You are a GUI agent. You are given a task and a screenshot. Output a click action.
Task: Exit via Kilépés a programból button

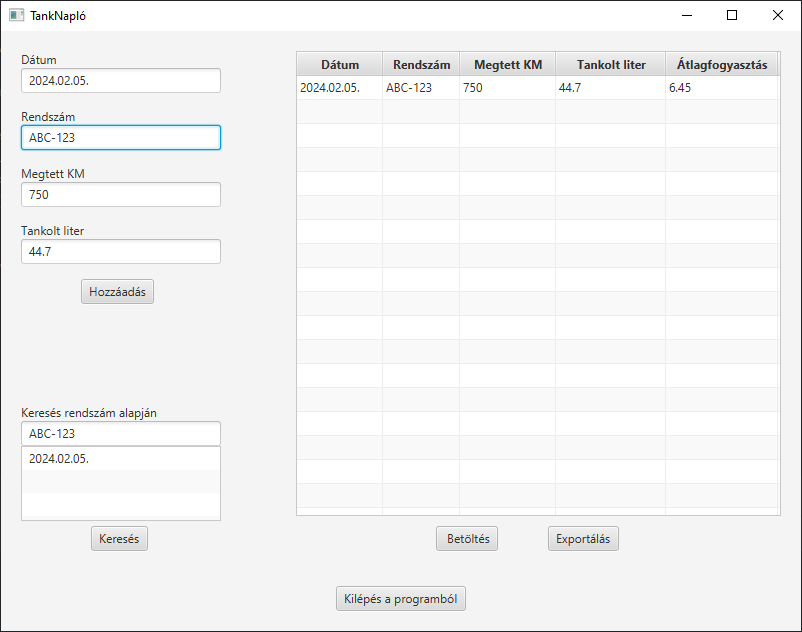click(401, 599)
